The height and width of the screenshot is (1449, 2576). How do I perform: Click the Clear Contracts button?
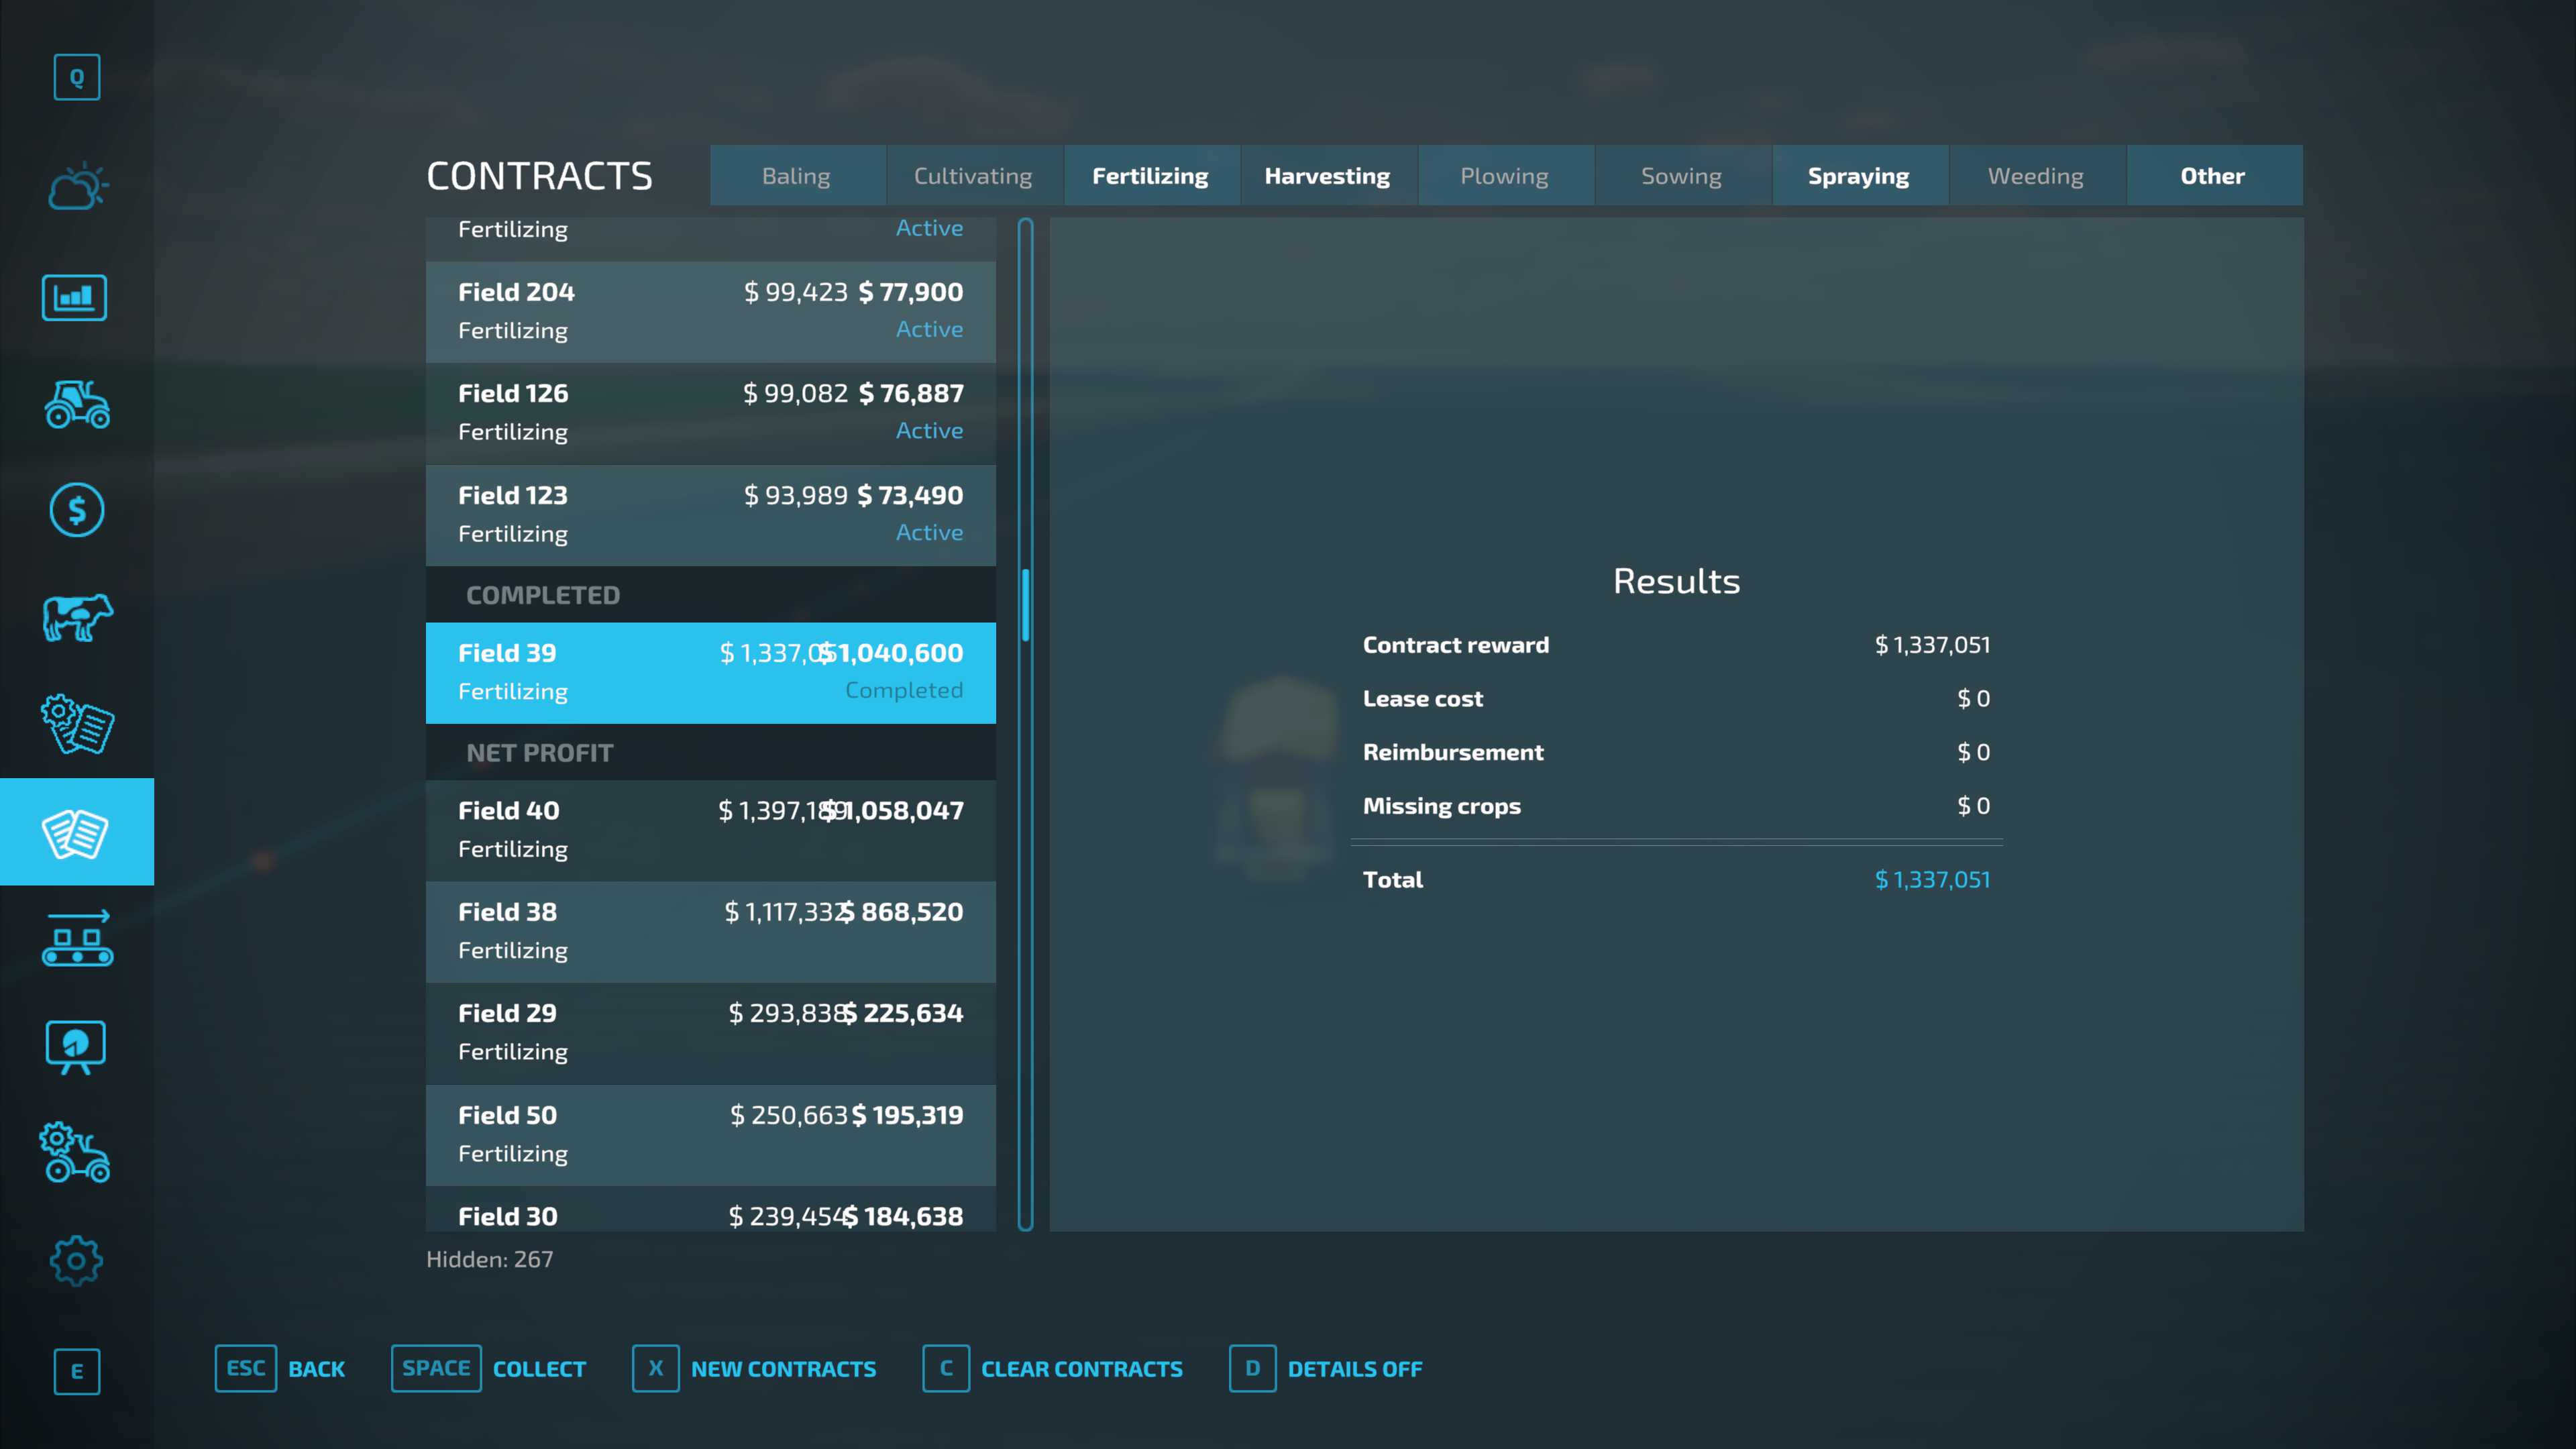[1053, 1368]
